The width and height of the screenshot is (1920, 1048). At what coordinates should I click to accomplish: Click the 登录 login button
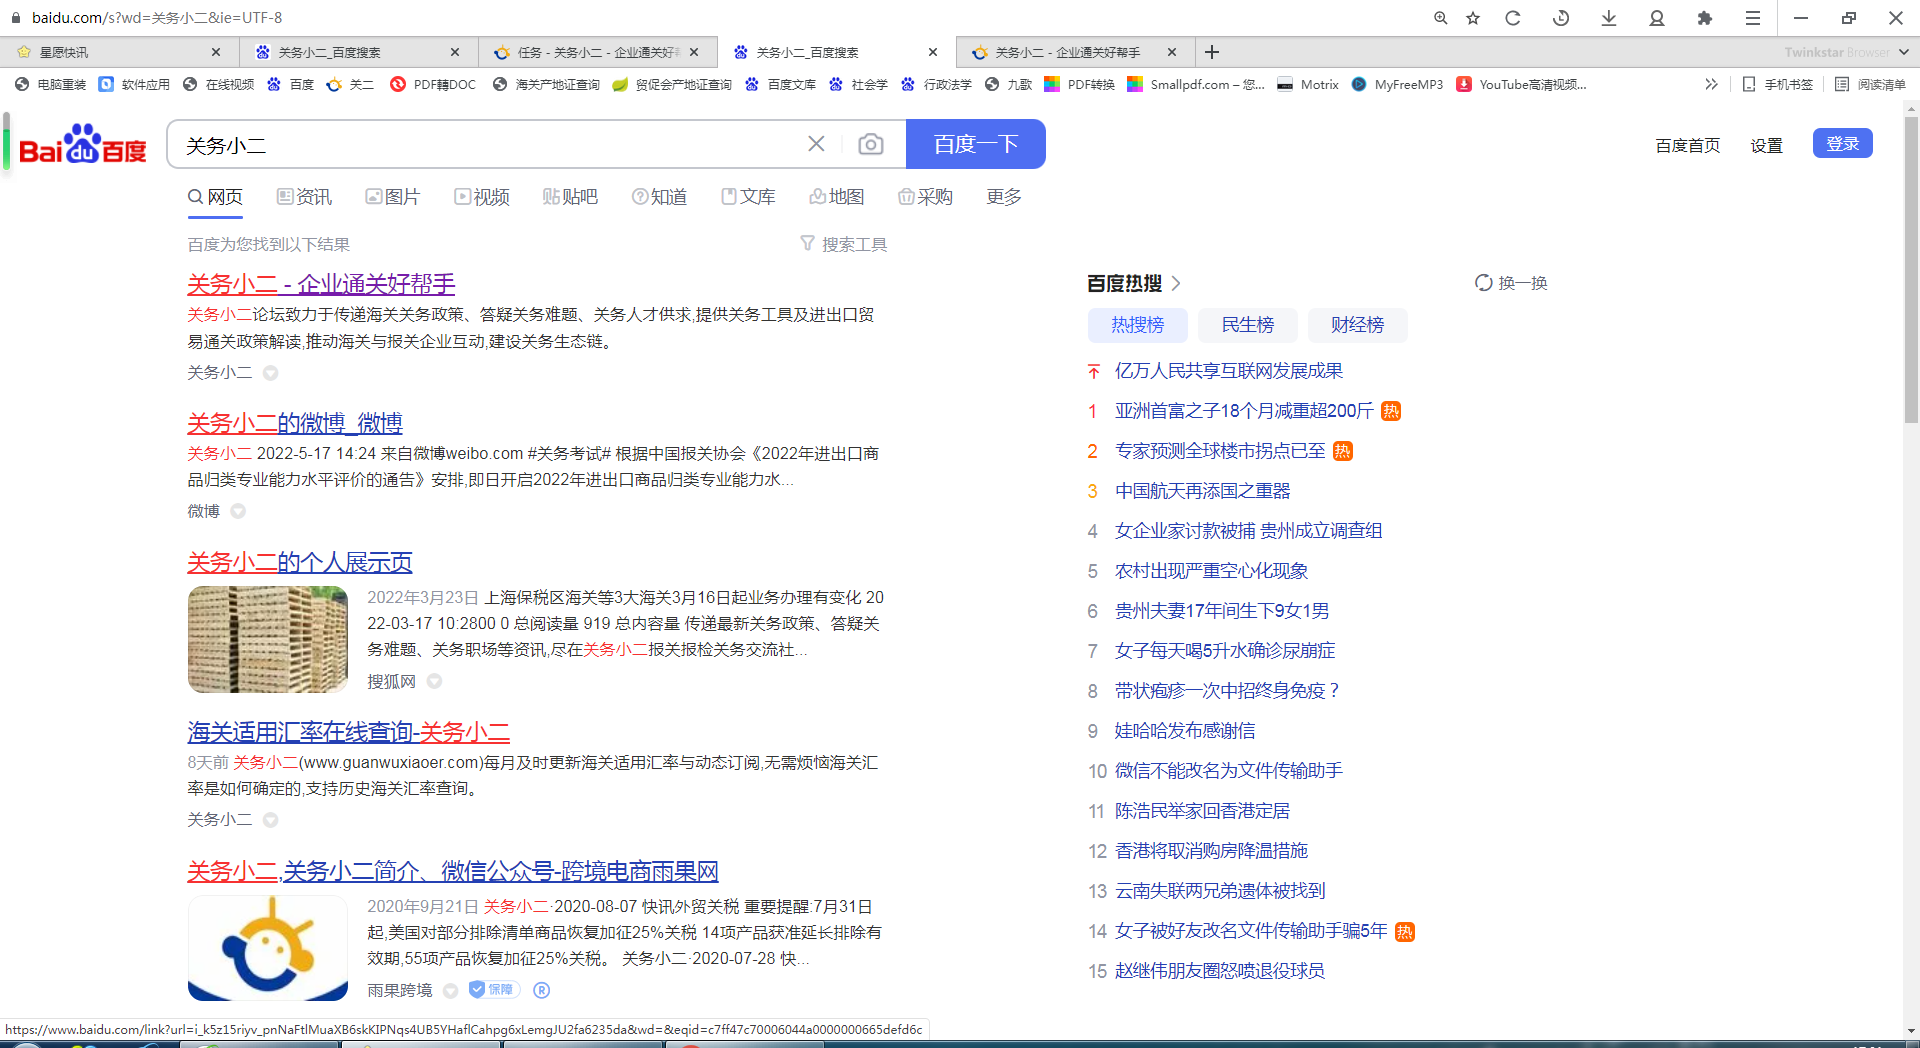click(1843, 144)
